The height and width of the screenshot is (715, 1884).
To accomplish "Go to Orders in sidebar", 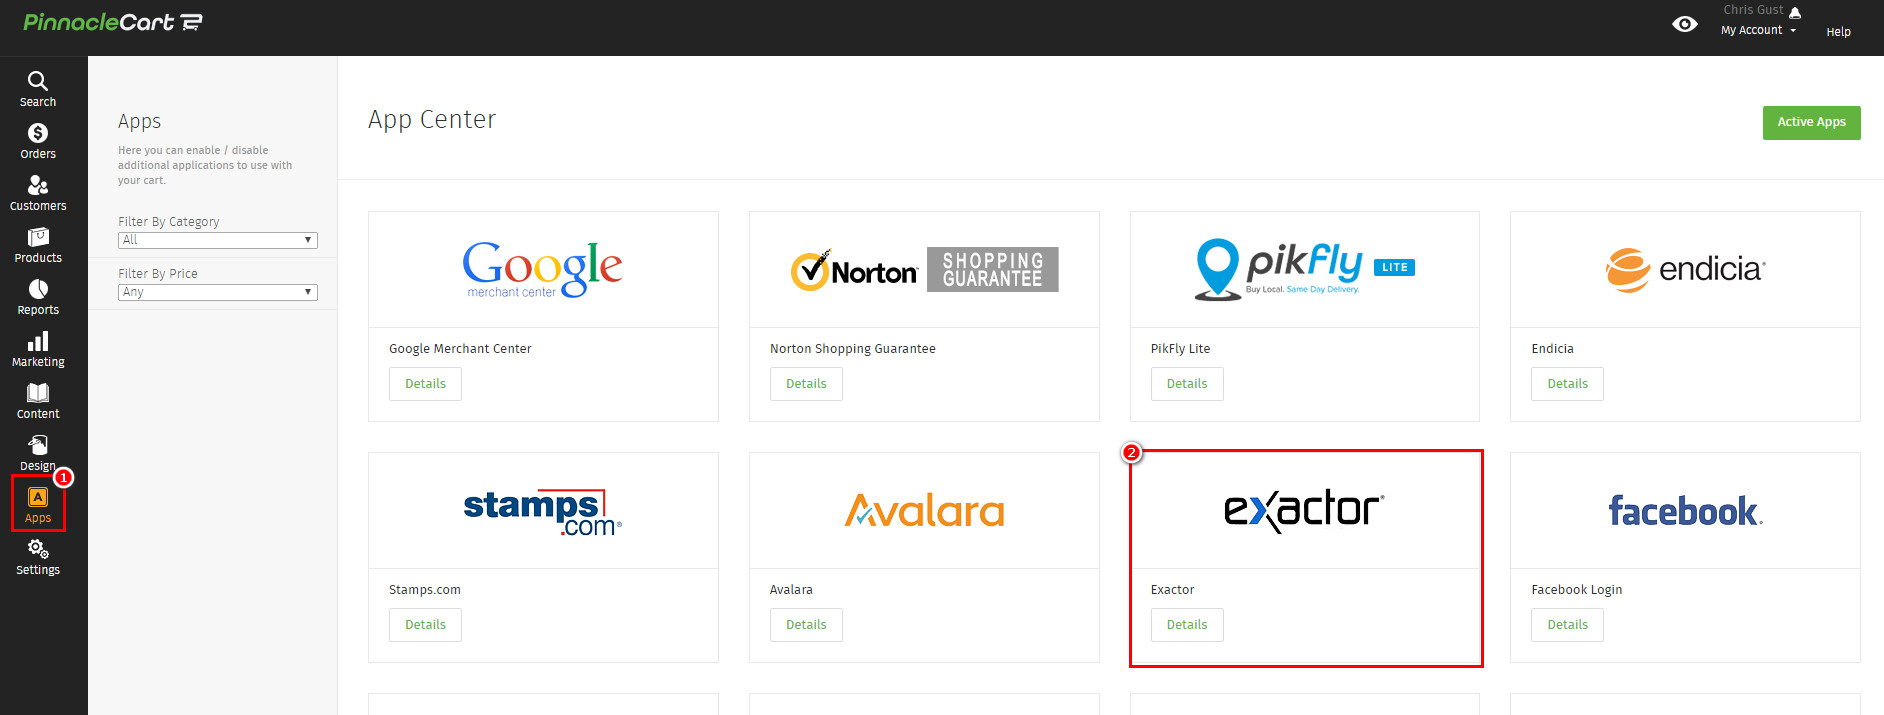I will [38, 141].
